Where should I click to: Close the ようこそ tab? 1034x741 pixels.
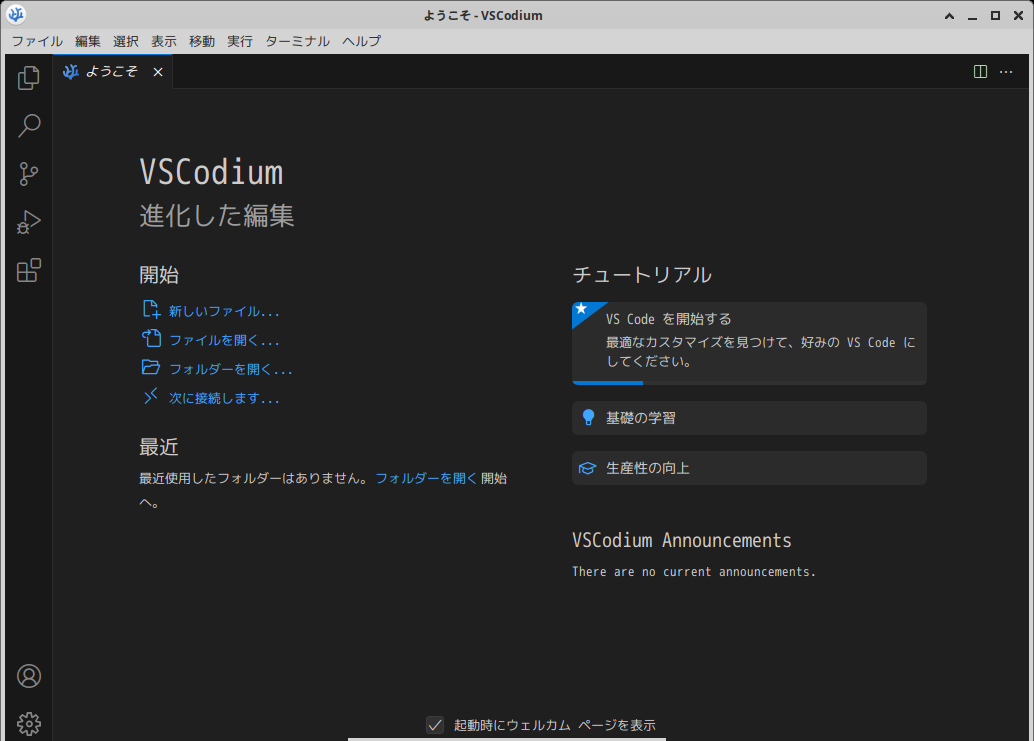click(158, 72)
